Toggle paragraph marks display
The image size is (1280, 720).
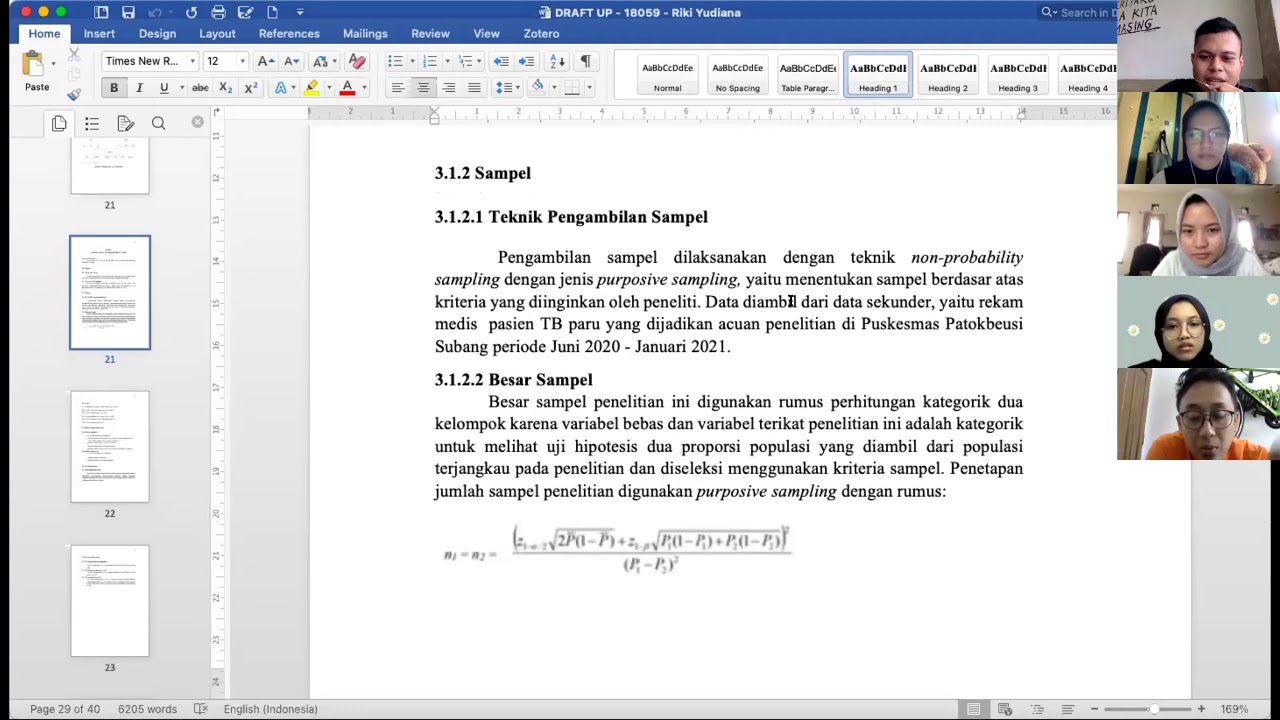585,61
